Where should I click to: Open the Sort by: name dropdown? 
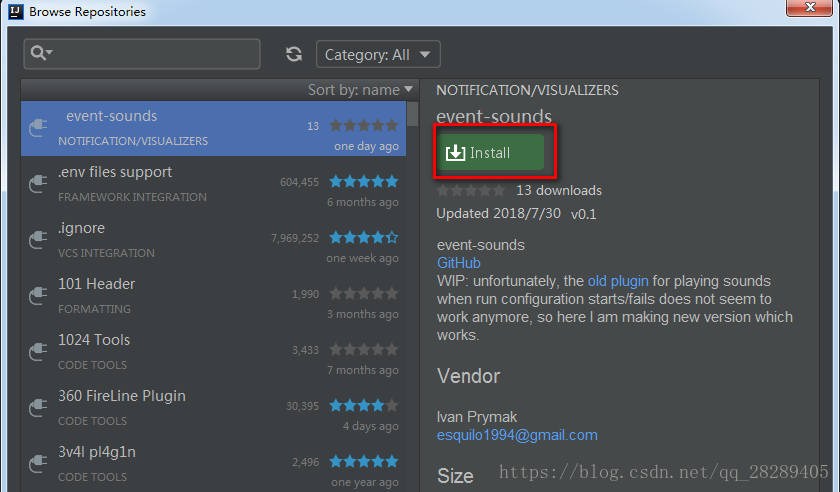tap(360, 90)
